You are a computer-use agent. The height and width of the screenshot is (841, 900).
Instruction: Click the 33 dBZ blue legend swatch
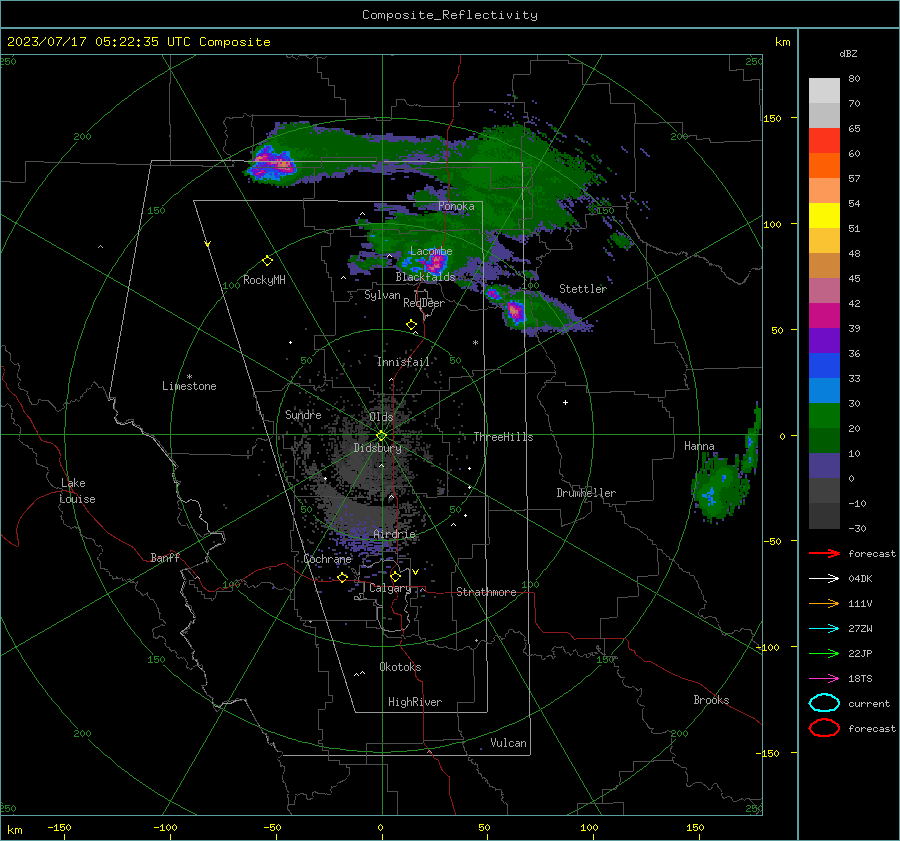pos(824,365)
